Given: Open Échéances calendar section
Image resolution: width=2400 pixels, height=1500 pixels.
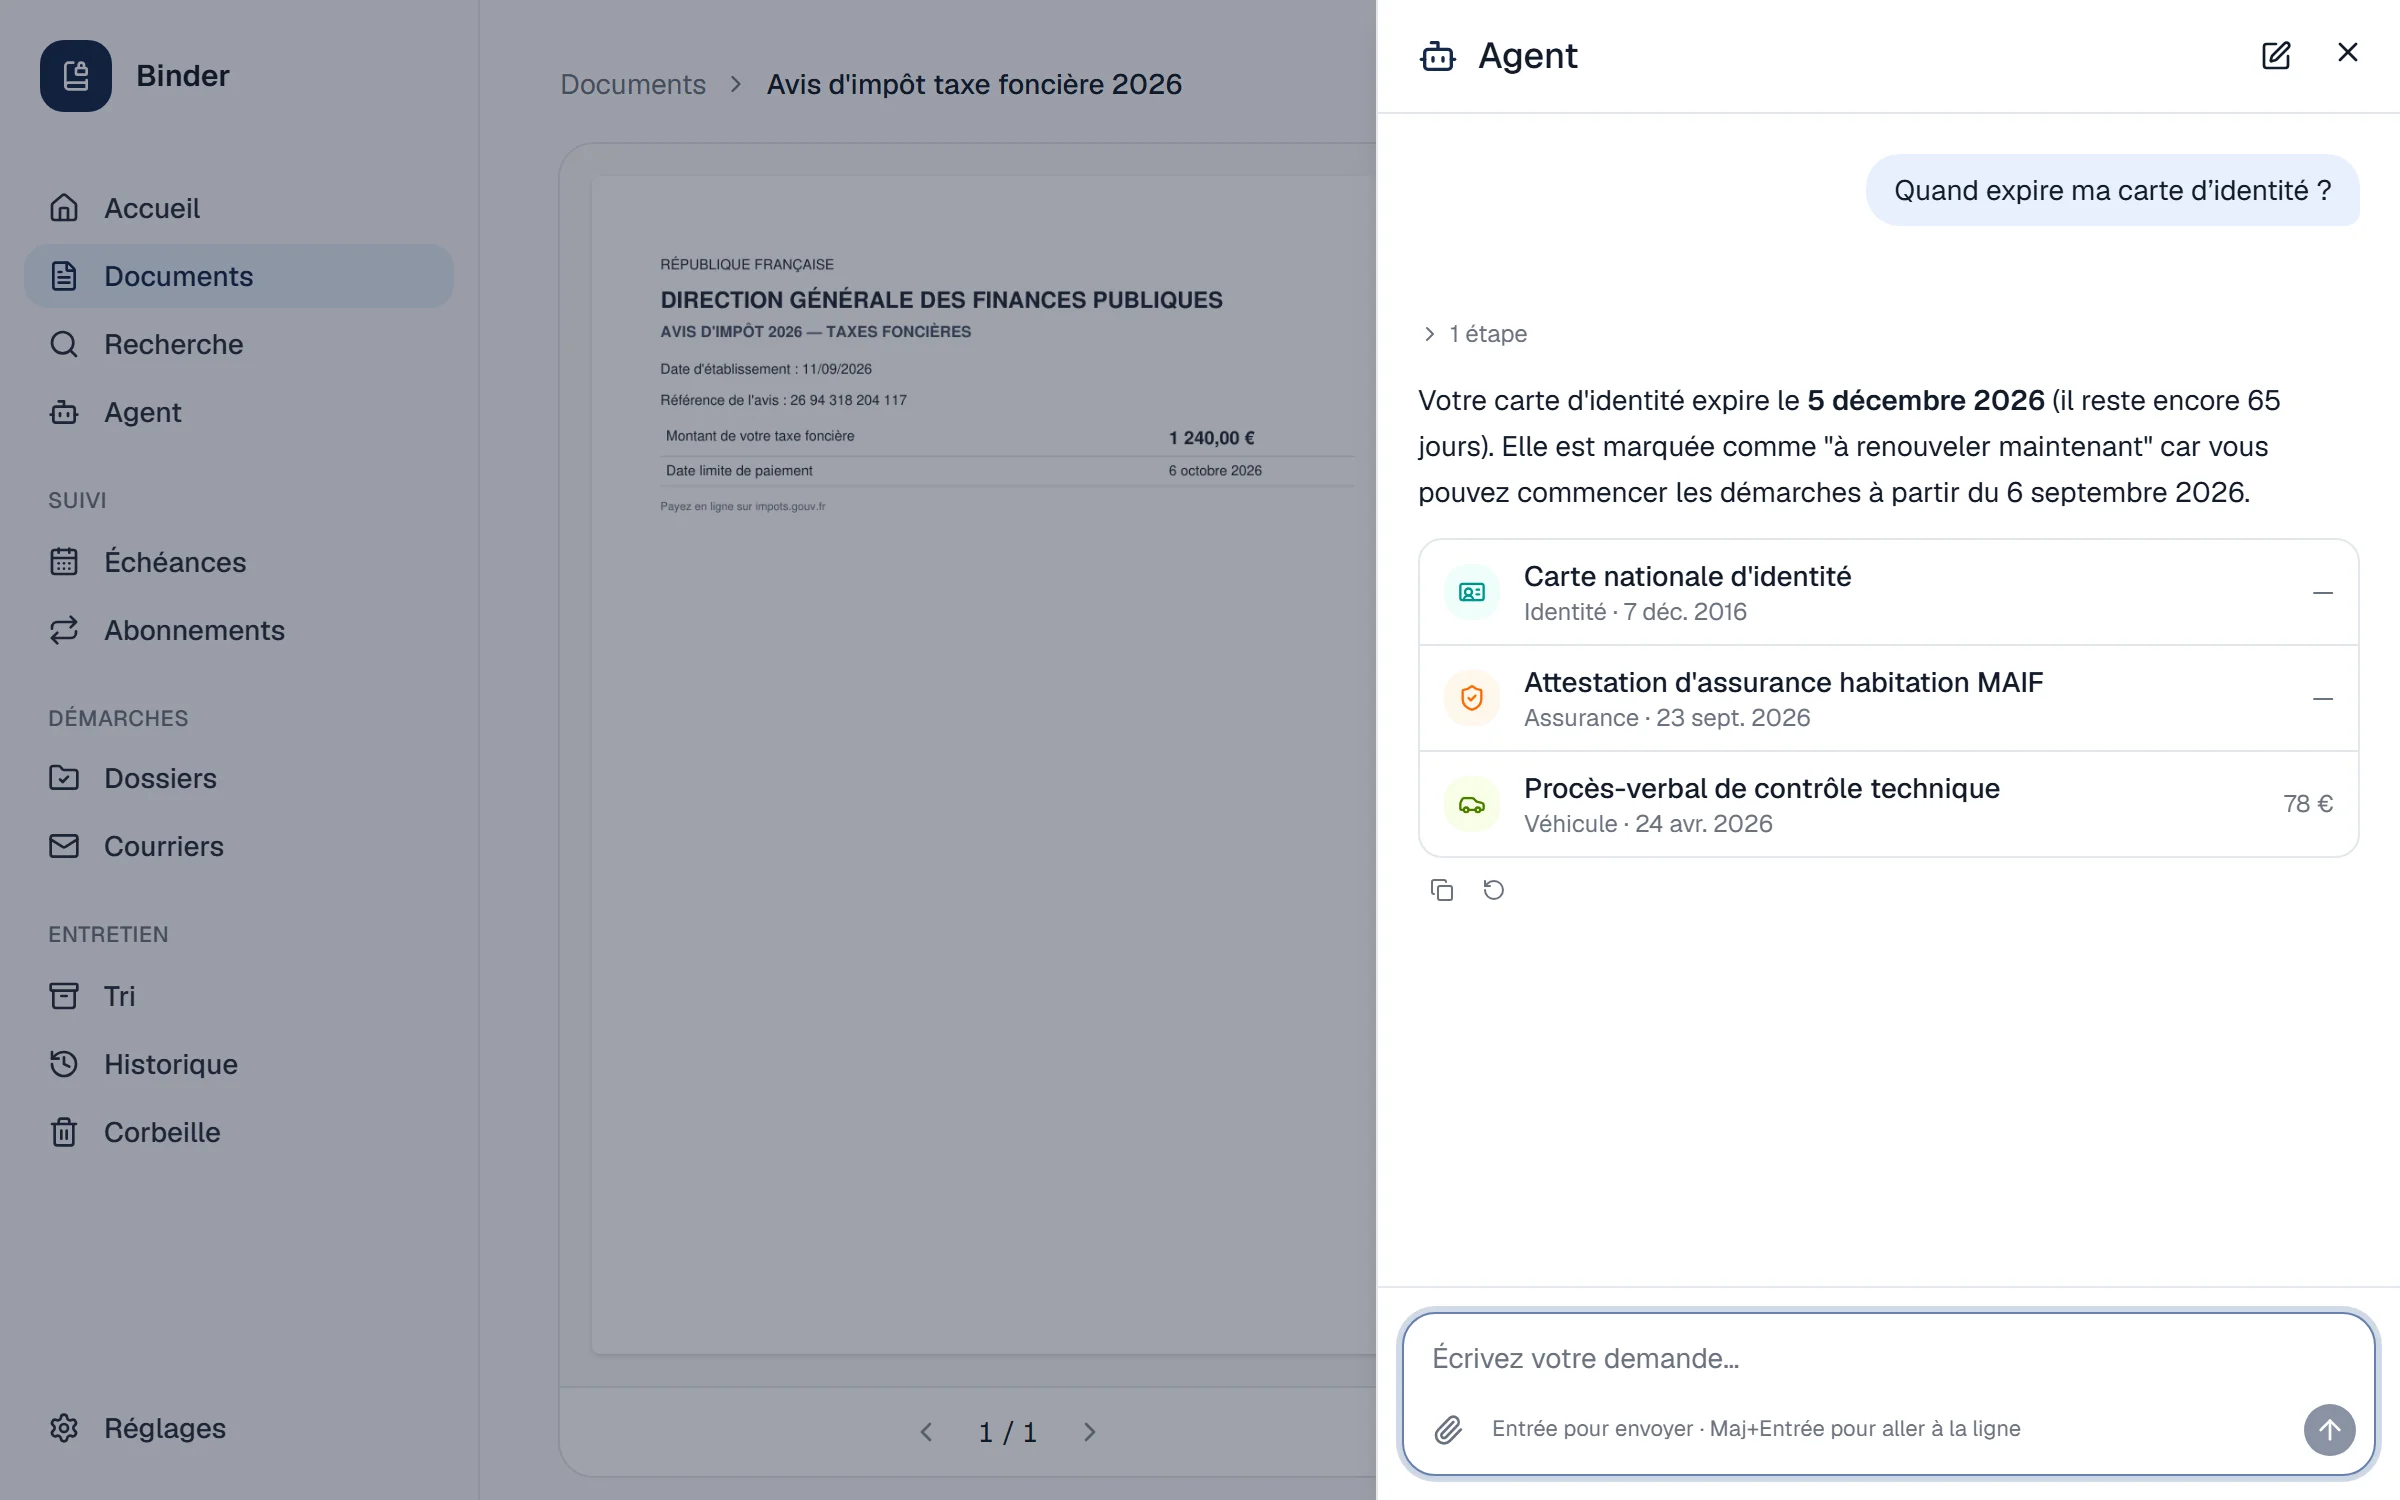Looking at the screenshot, I should 238,562.
